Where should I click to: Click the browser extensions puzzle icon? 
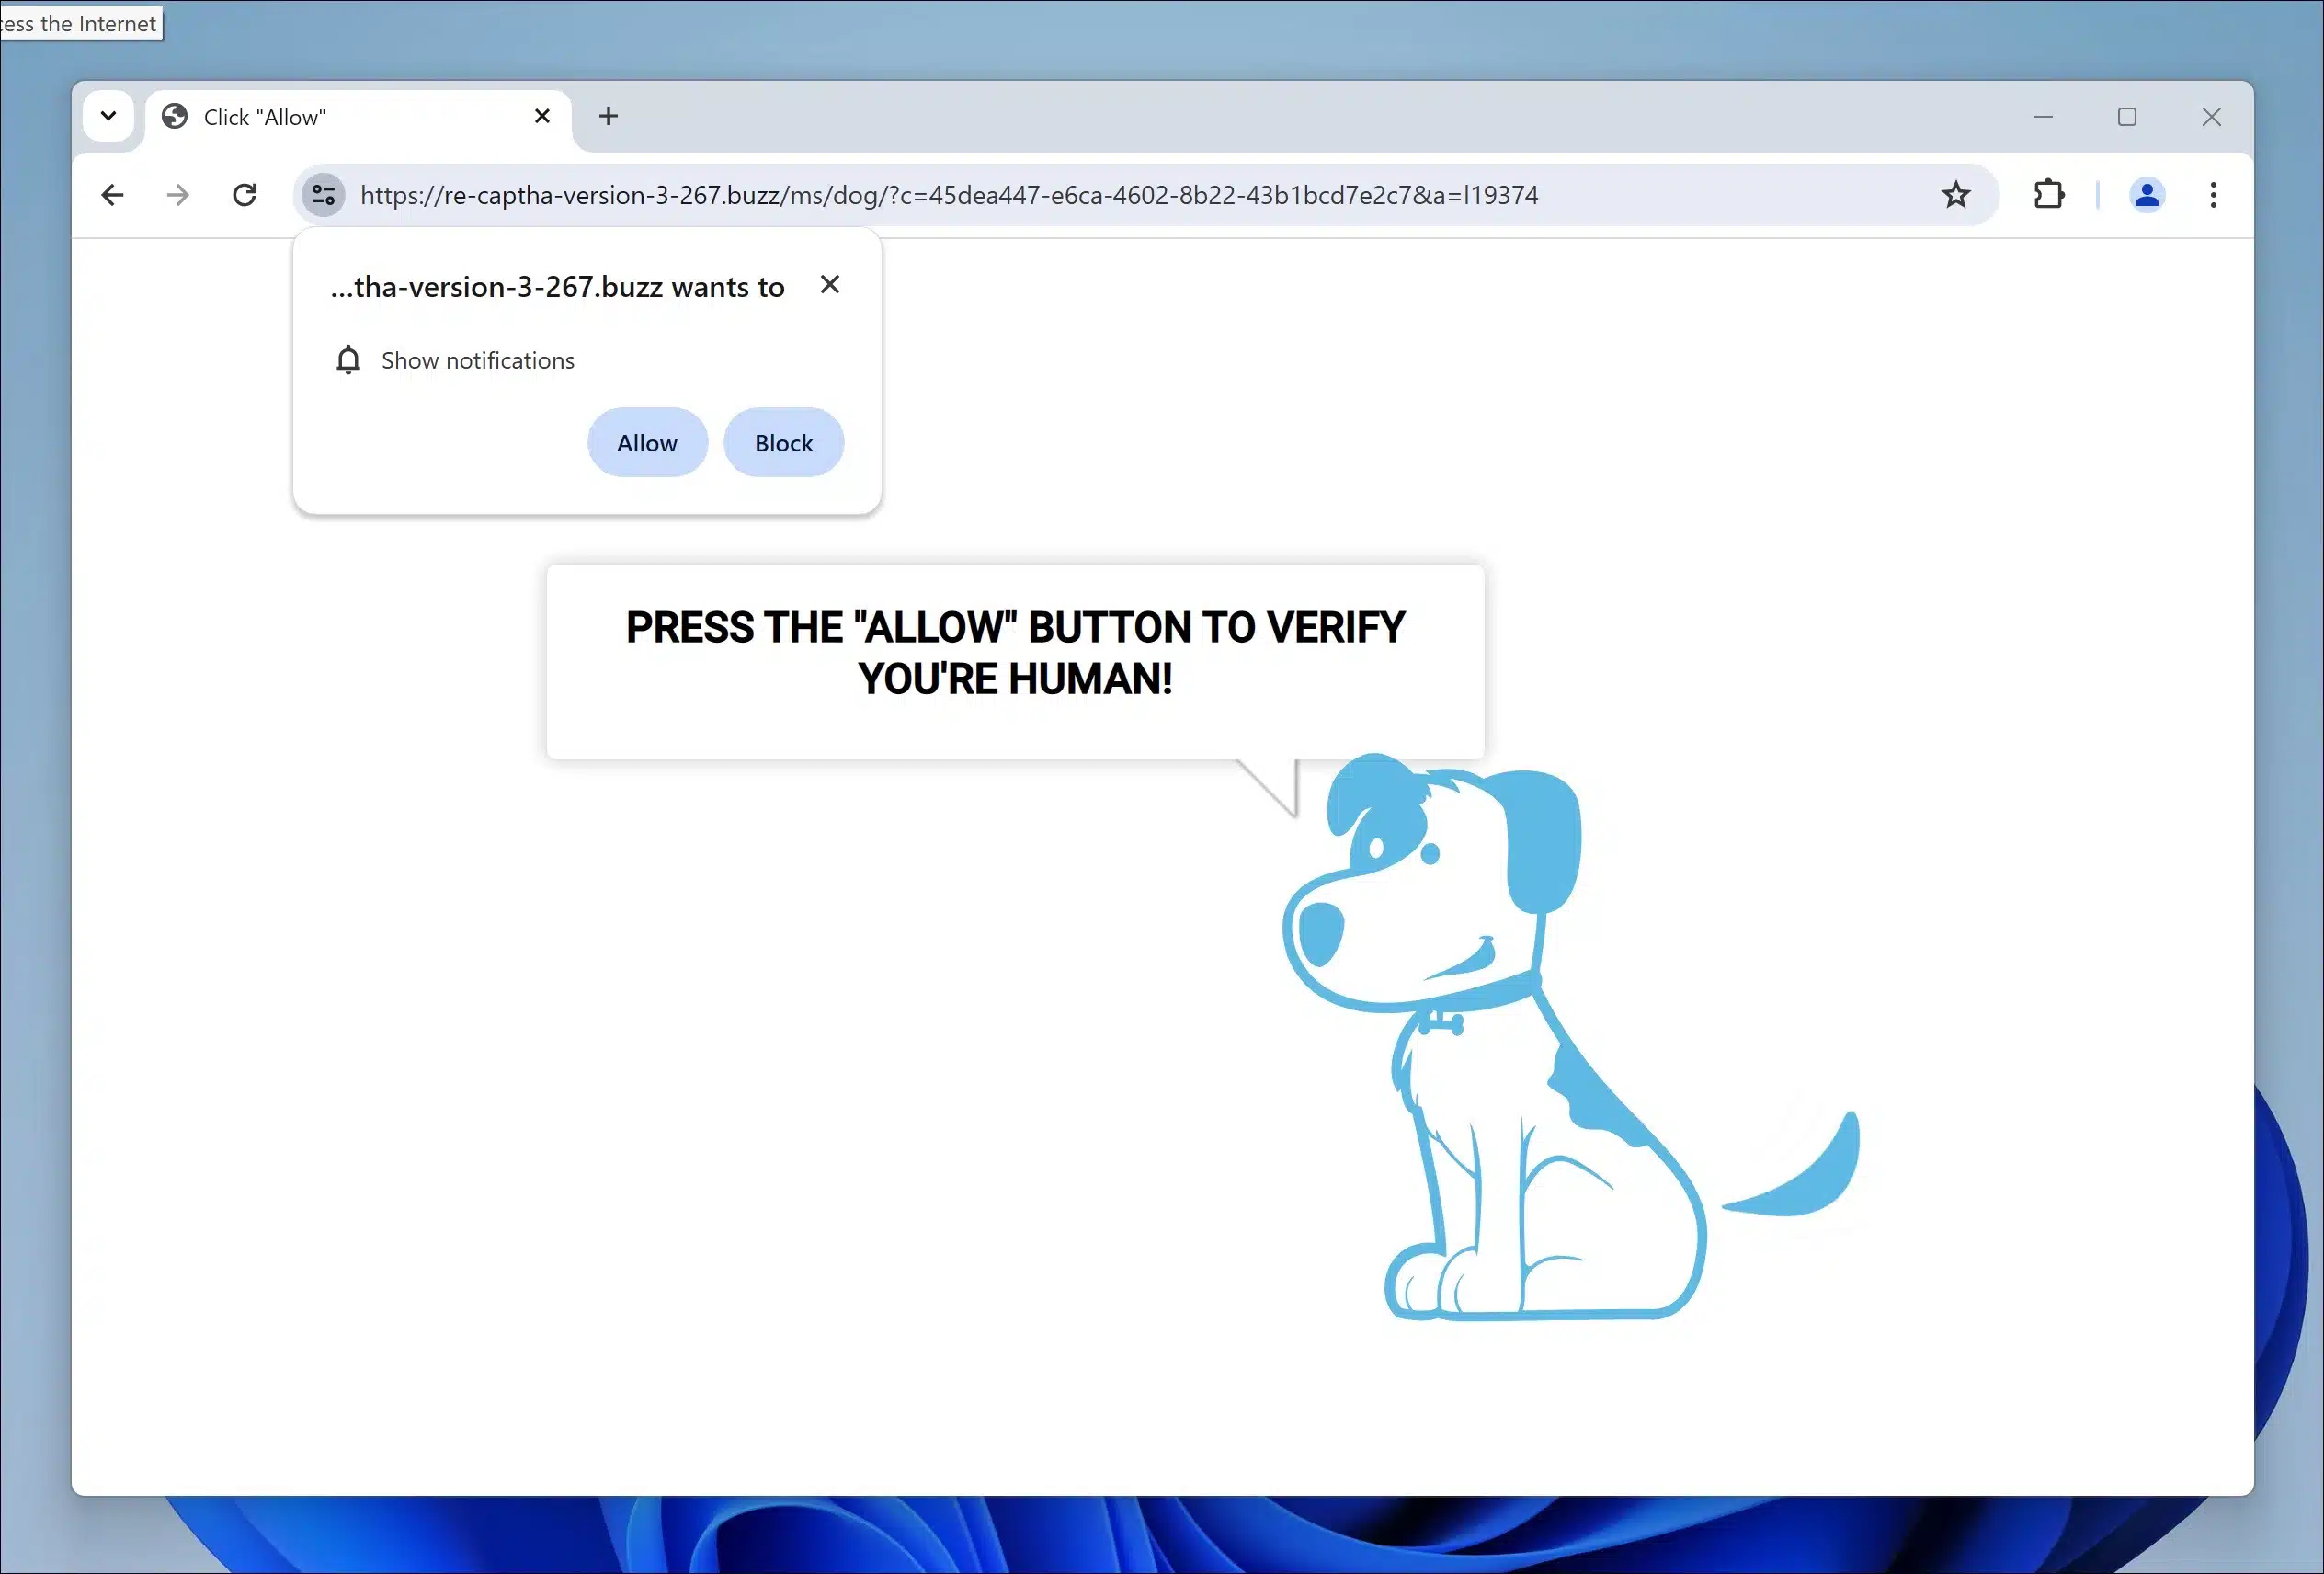(2050, 195)
